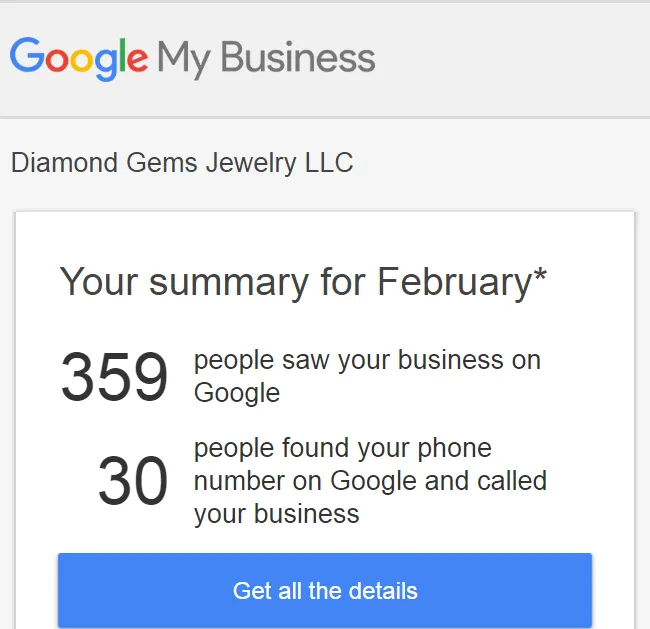Screen dimensions: 650x629
Task: Click the asterisk after February
Action: 540,276
